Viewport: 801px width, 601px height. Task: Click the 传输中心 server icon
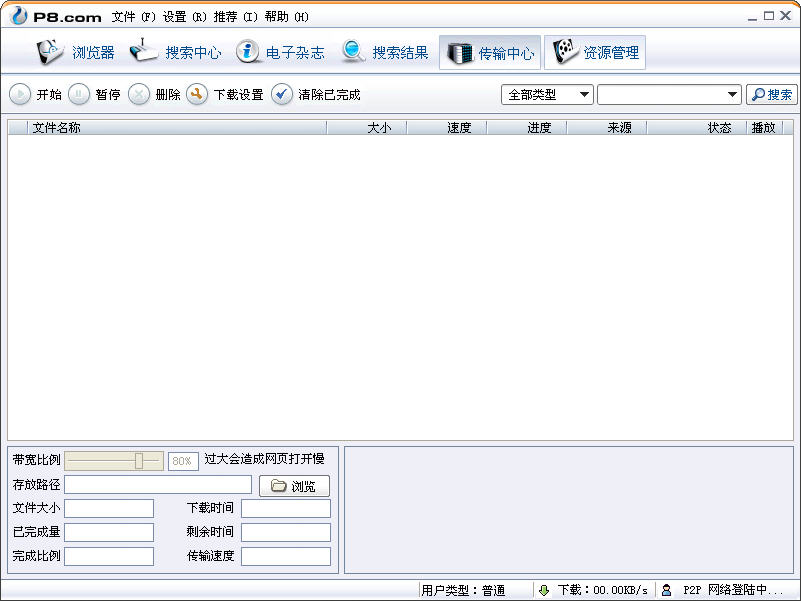[460, 53]
